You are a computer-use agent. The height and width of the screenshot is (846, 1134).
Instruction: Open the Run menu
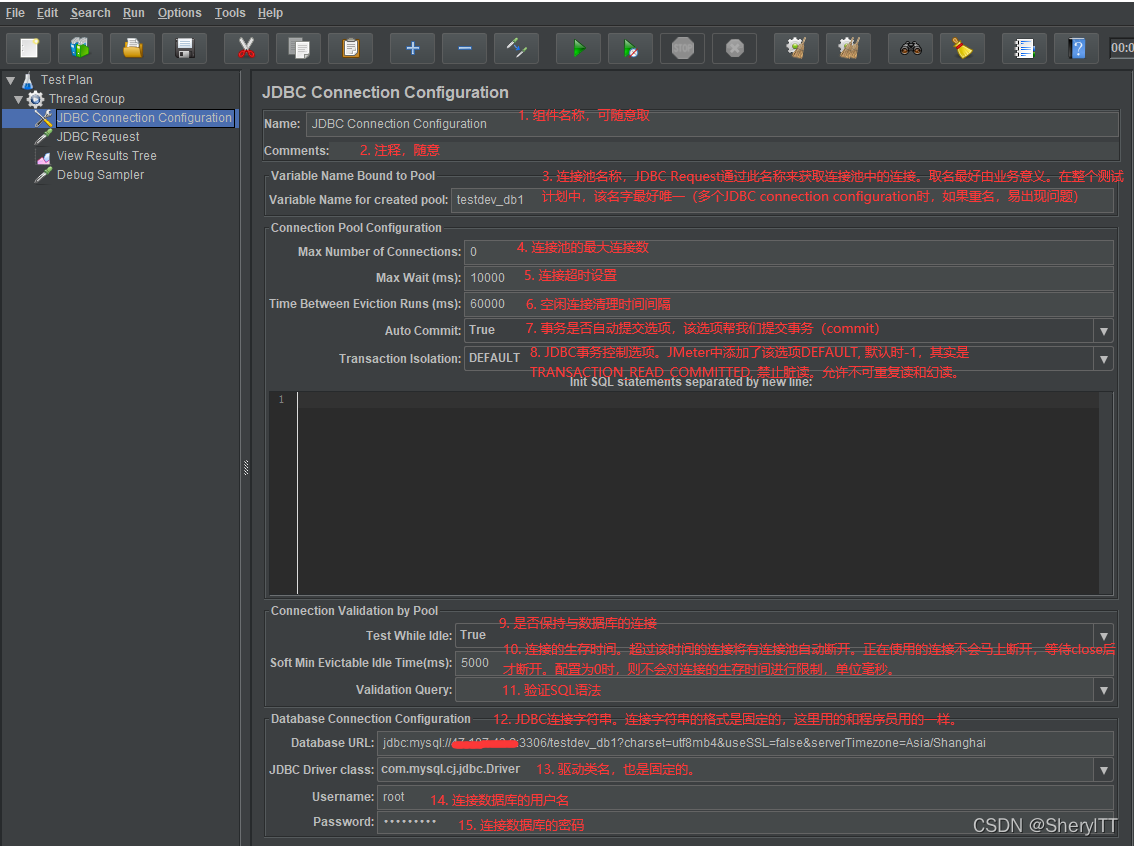133,12
